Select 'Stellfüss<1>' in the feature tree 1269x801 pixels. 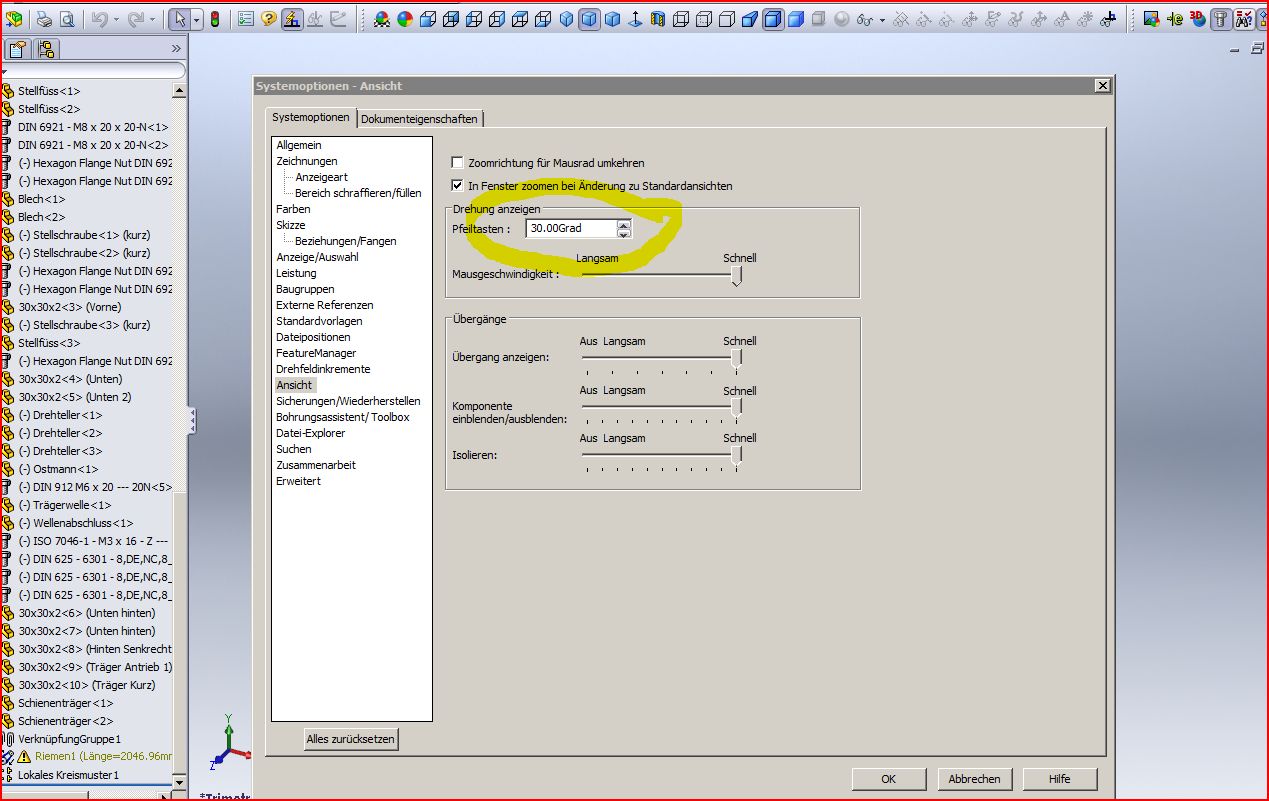(x=49, y=91)
